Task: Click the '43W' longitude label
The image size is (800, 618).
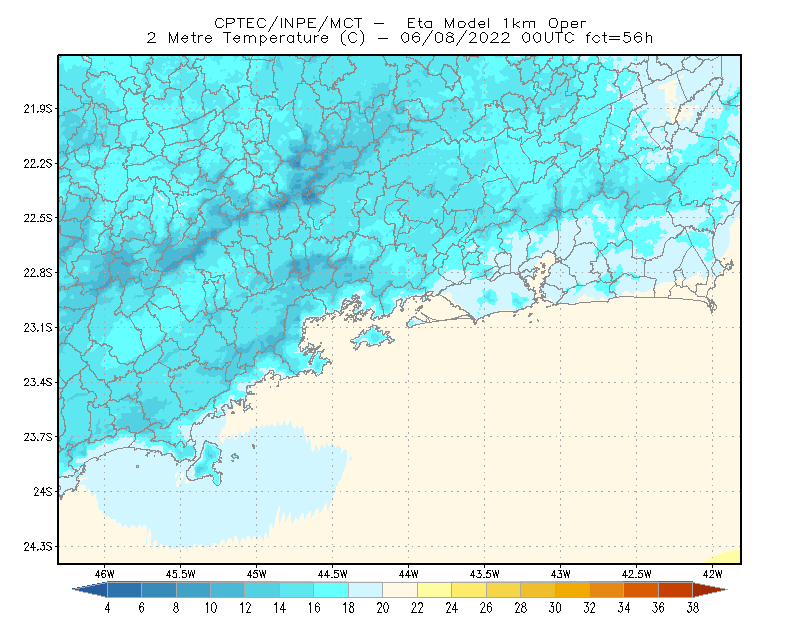Action: click(561, 574)
